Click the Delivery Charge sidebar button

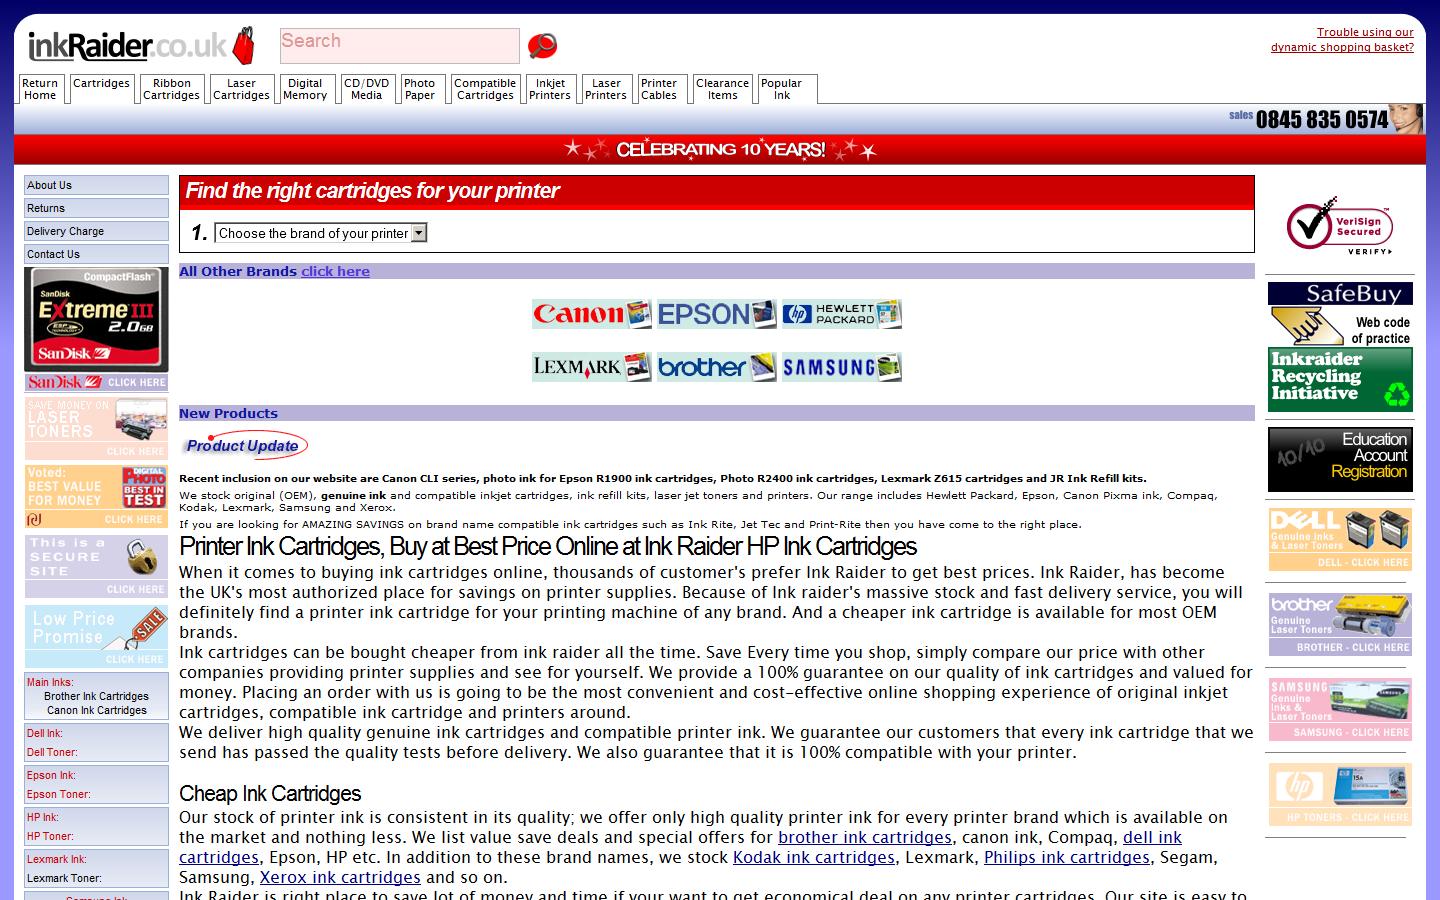(96, 231)
